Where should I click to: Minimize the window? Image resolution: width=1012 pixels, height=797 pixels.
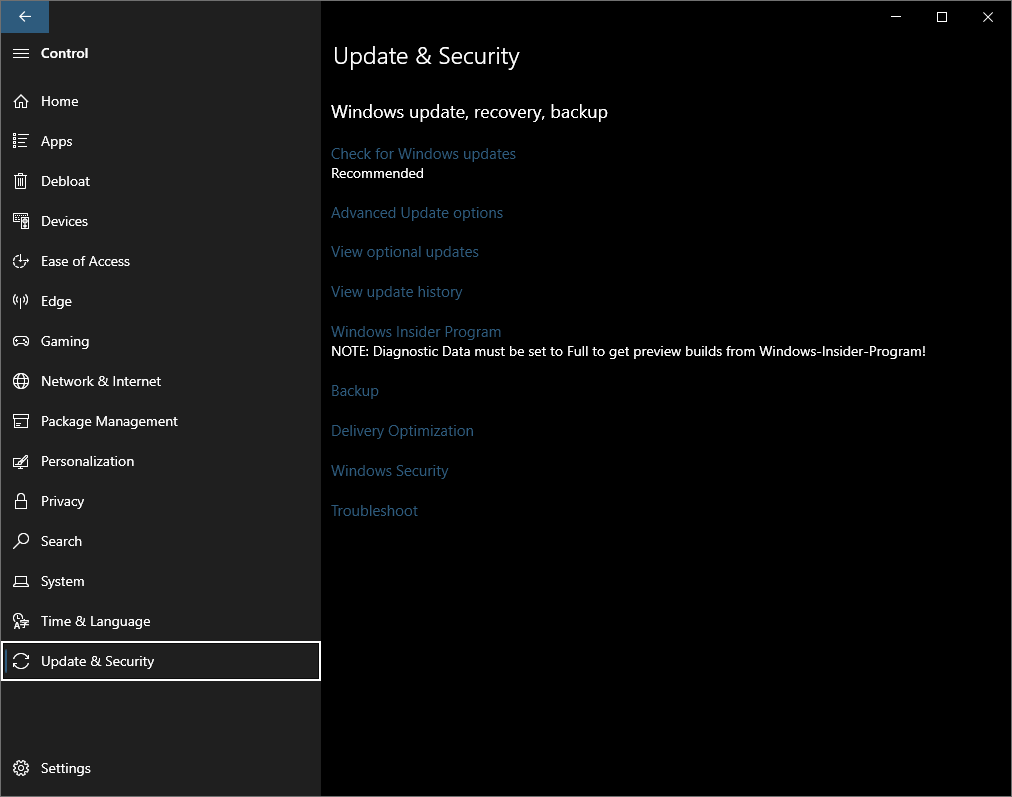[x=896, y=17]
